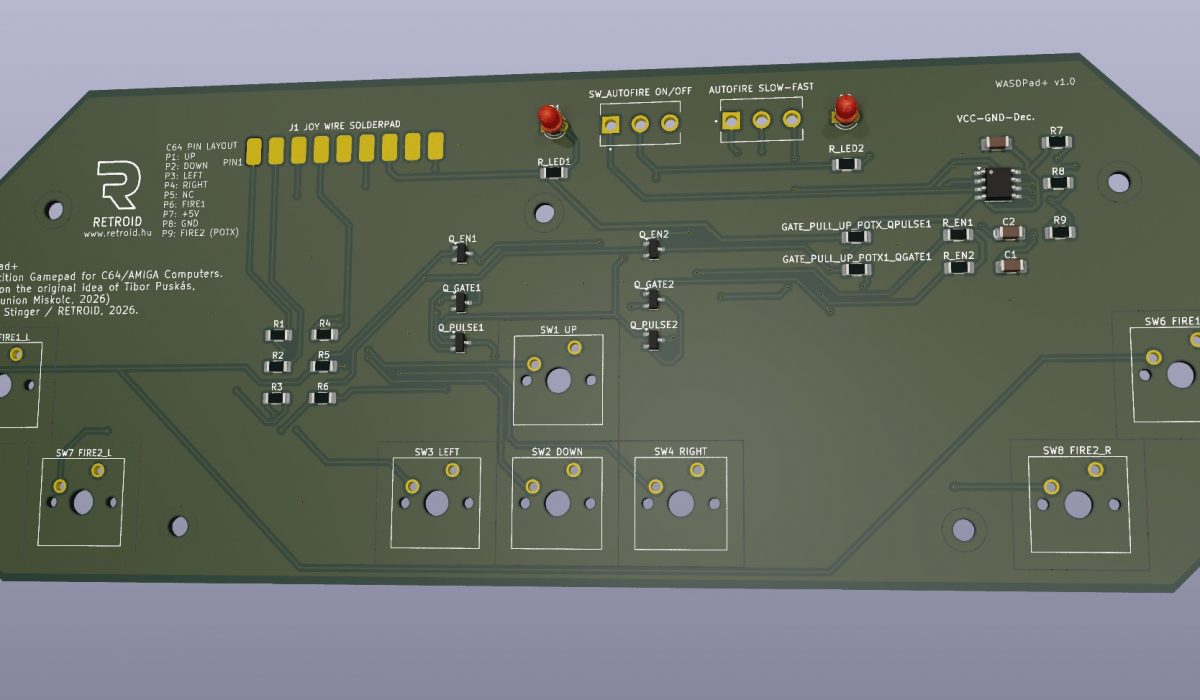
Task: Select the SW2 DOWN switch footprint
Action: [x=557, y=503]
